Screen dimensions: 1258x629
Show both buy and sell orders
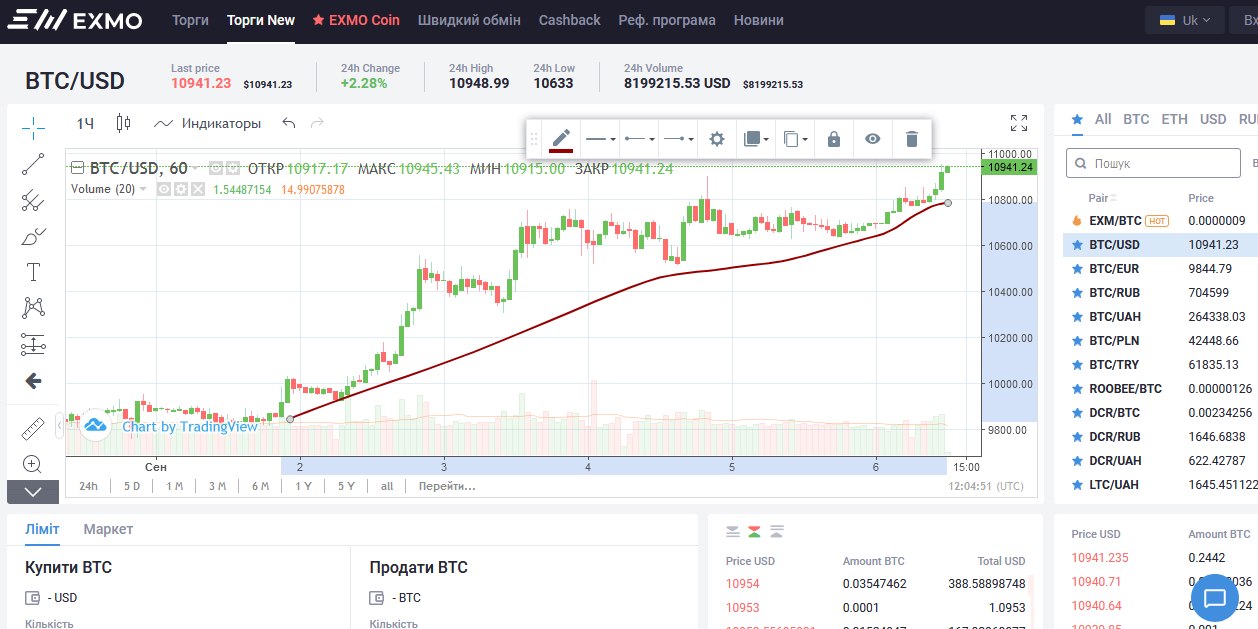click(x=754, y=531)
